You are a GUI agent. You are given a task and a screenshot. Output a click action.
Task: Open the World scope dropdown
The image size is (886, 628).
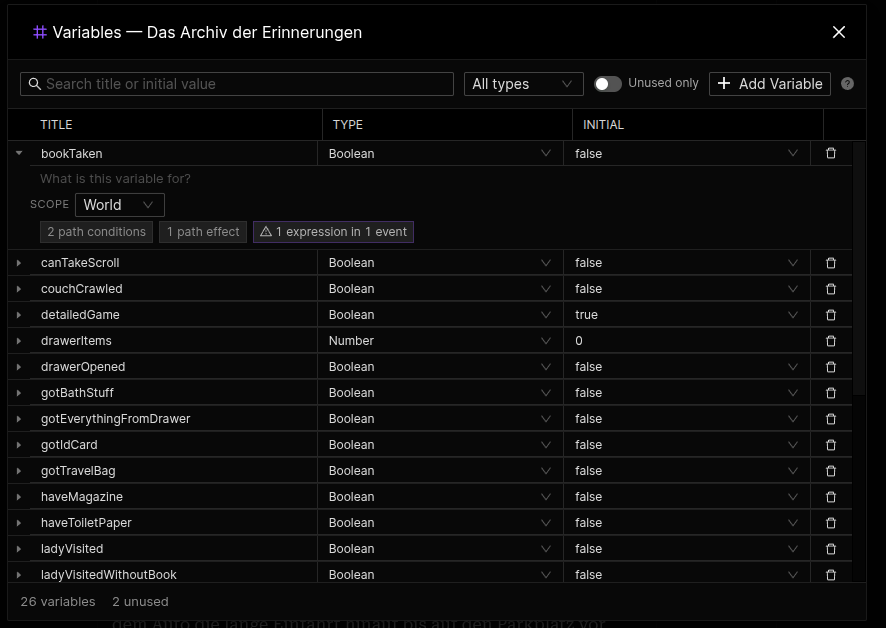click(x=120, y=205)
